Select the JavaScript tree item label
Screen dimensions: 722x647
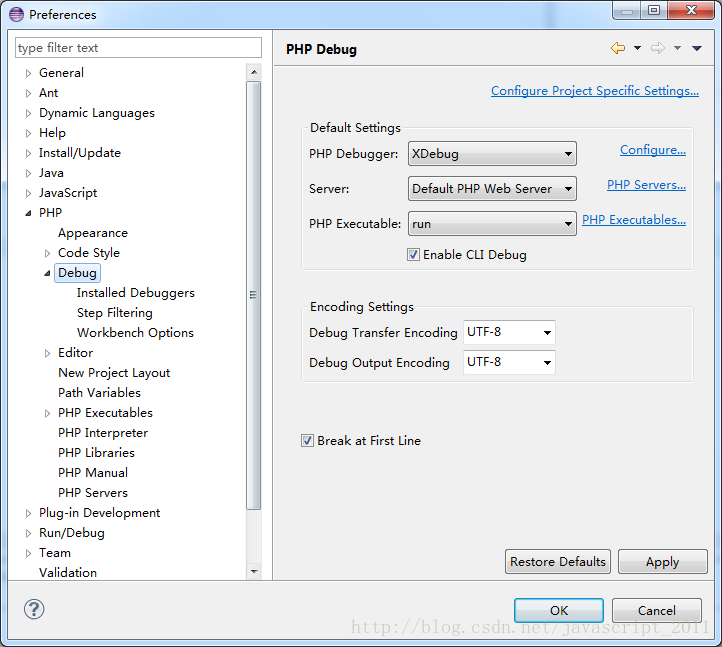68,193
